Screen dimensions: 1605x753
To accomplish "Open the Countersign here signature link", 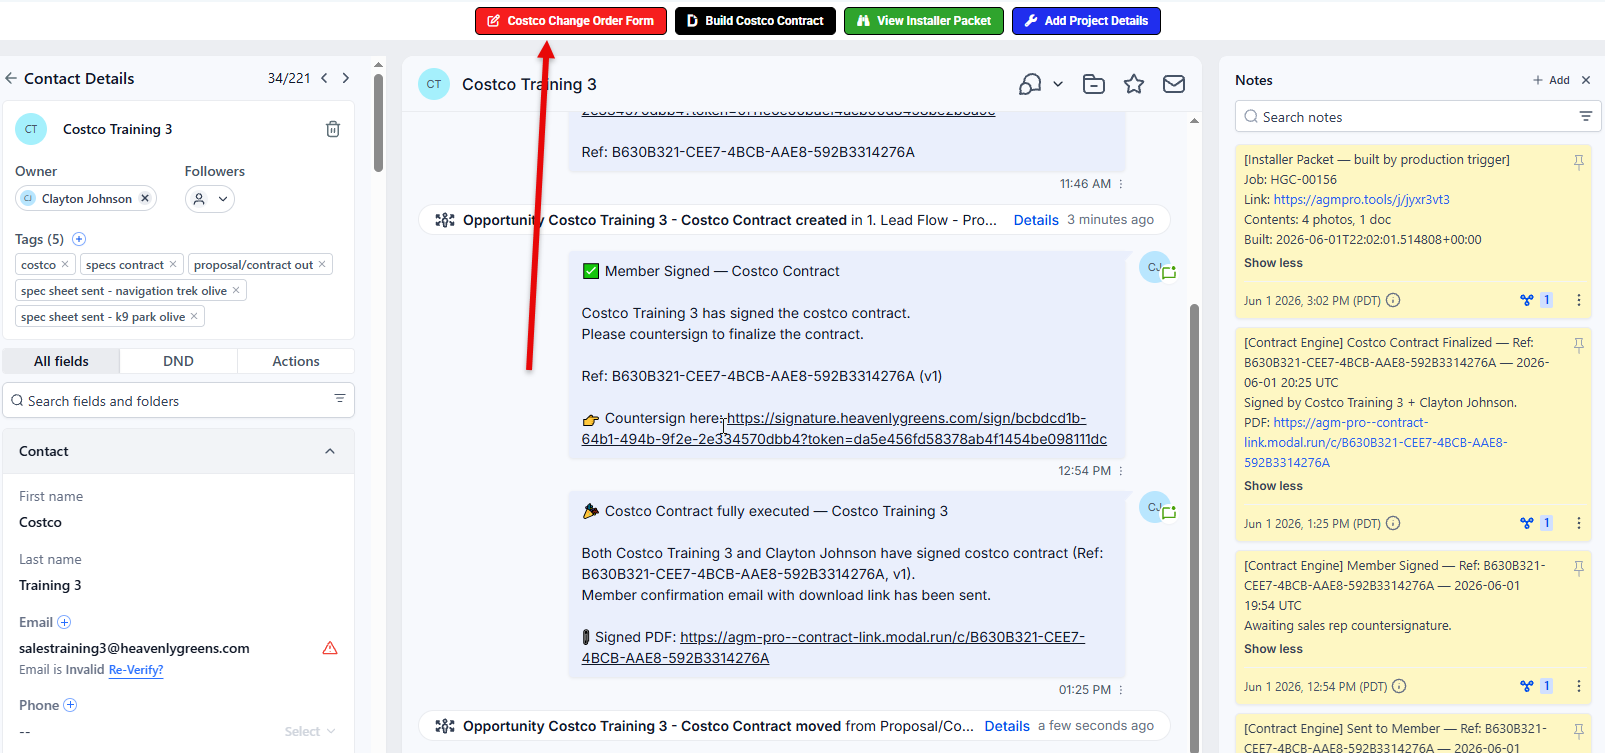I will [844, 429].
